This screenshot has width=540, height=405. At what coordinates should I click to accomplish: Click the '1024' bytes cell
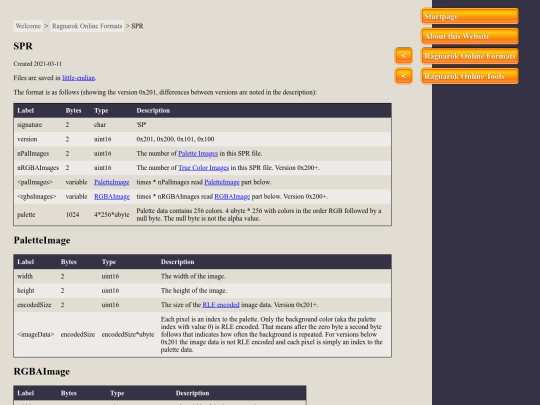click(x=72, y=215)
